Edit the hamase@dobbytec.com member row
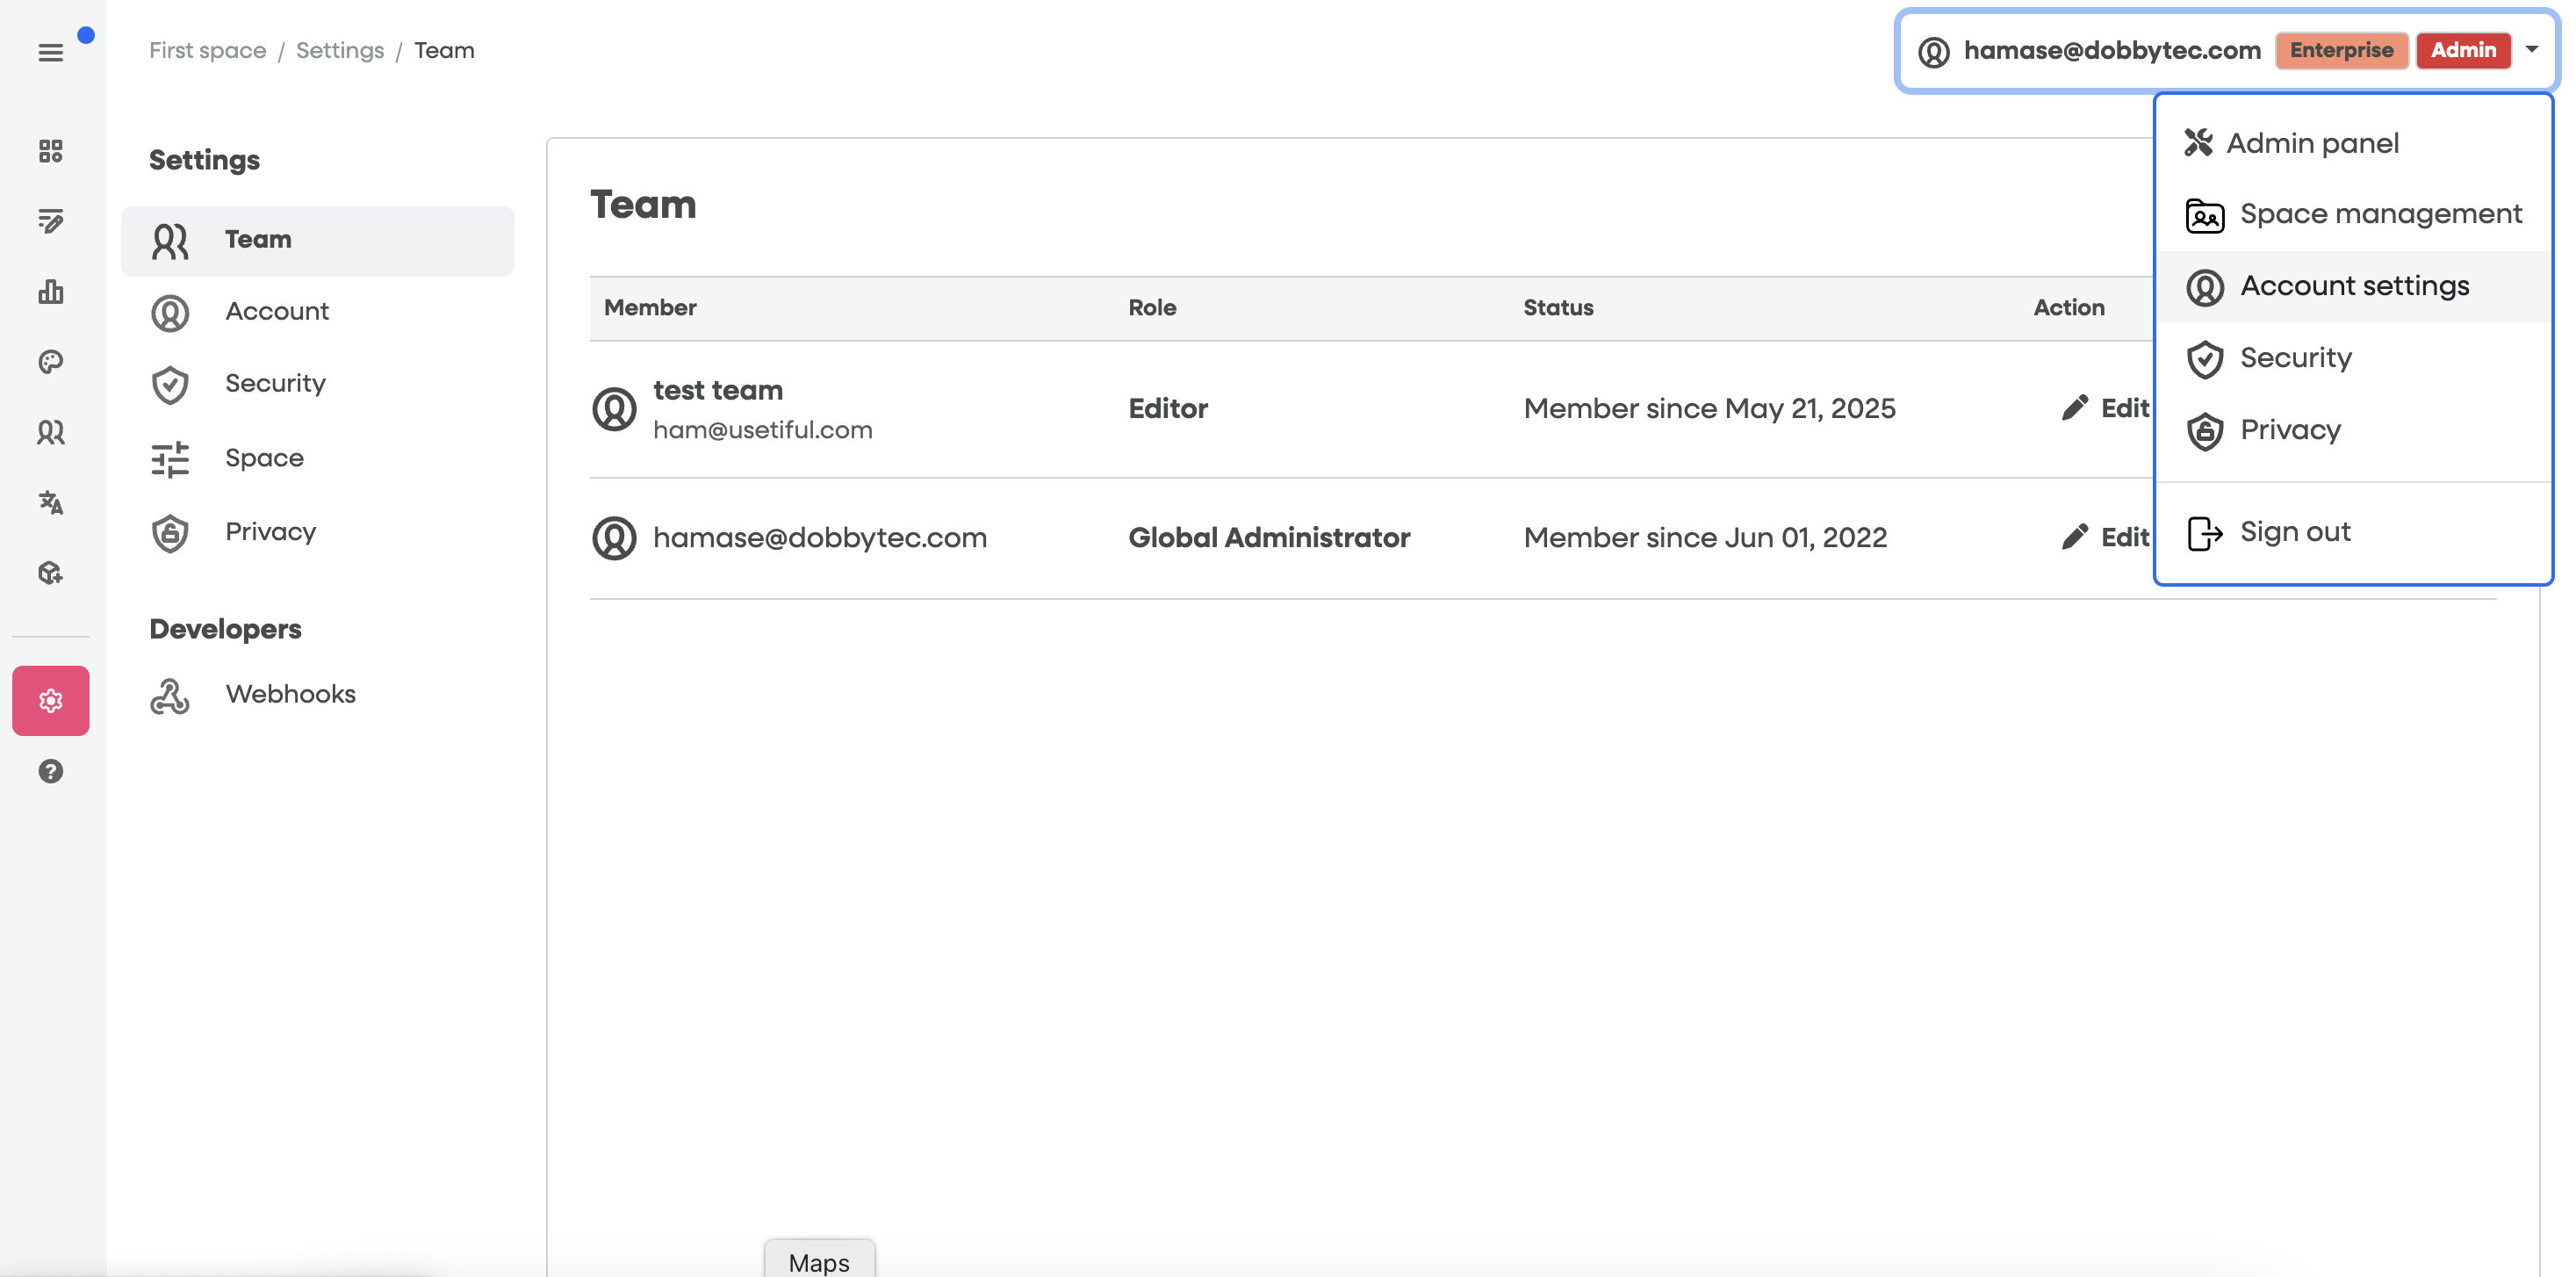 (2106, 537)
